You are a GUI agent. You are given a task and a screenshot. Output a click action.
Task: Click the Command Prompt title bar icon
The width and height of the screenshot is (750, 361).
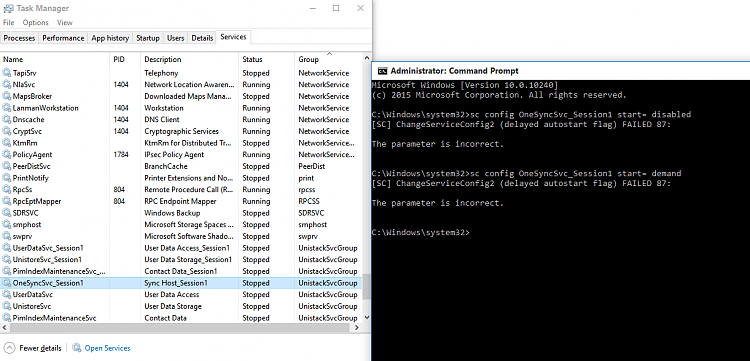tap(382, 71)
